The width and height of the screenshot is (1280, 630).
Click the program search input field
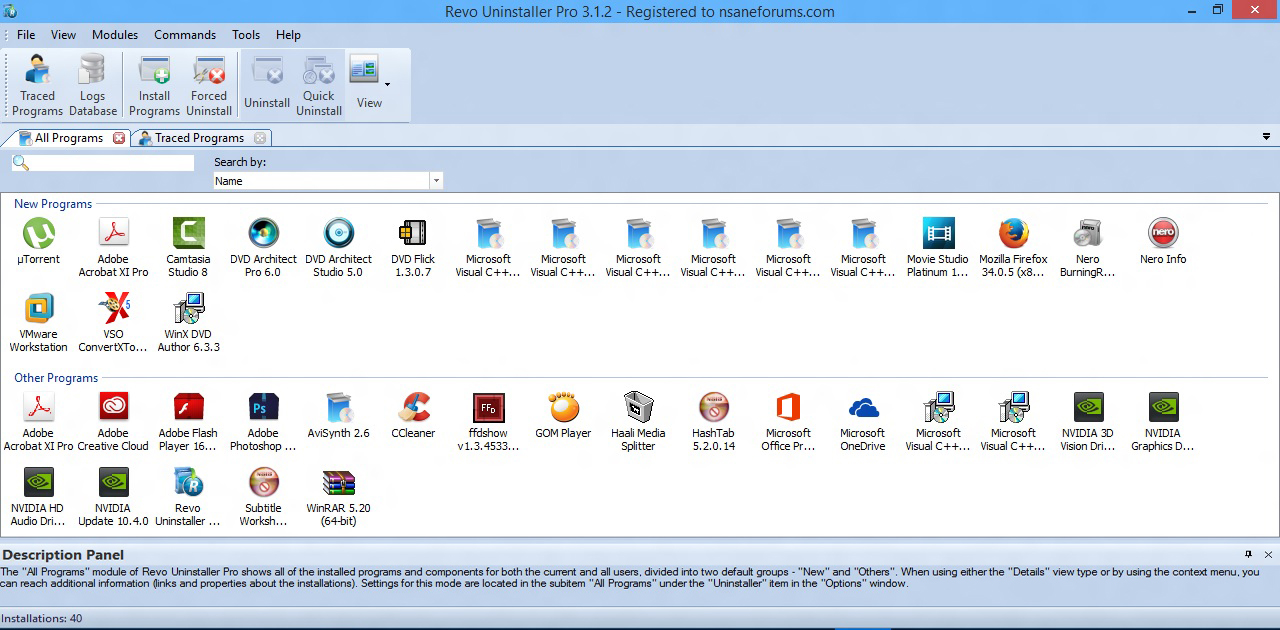[x=110, y=163]
